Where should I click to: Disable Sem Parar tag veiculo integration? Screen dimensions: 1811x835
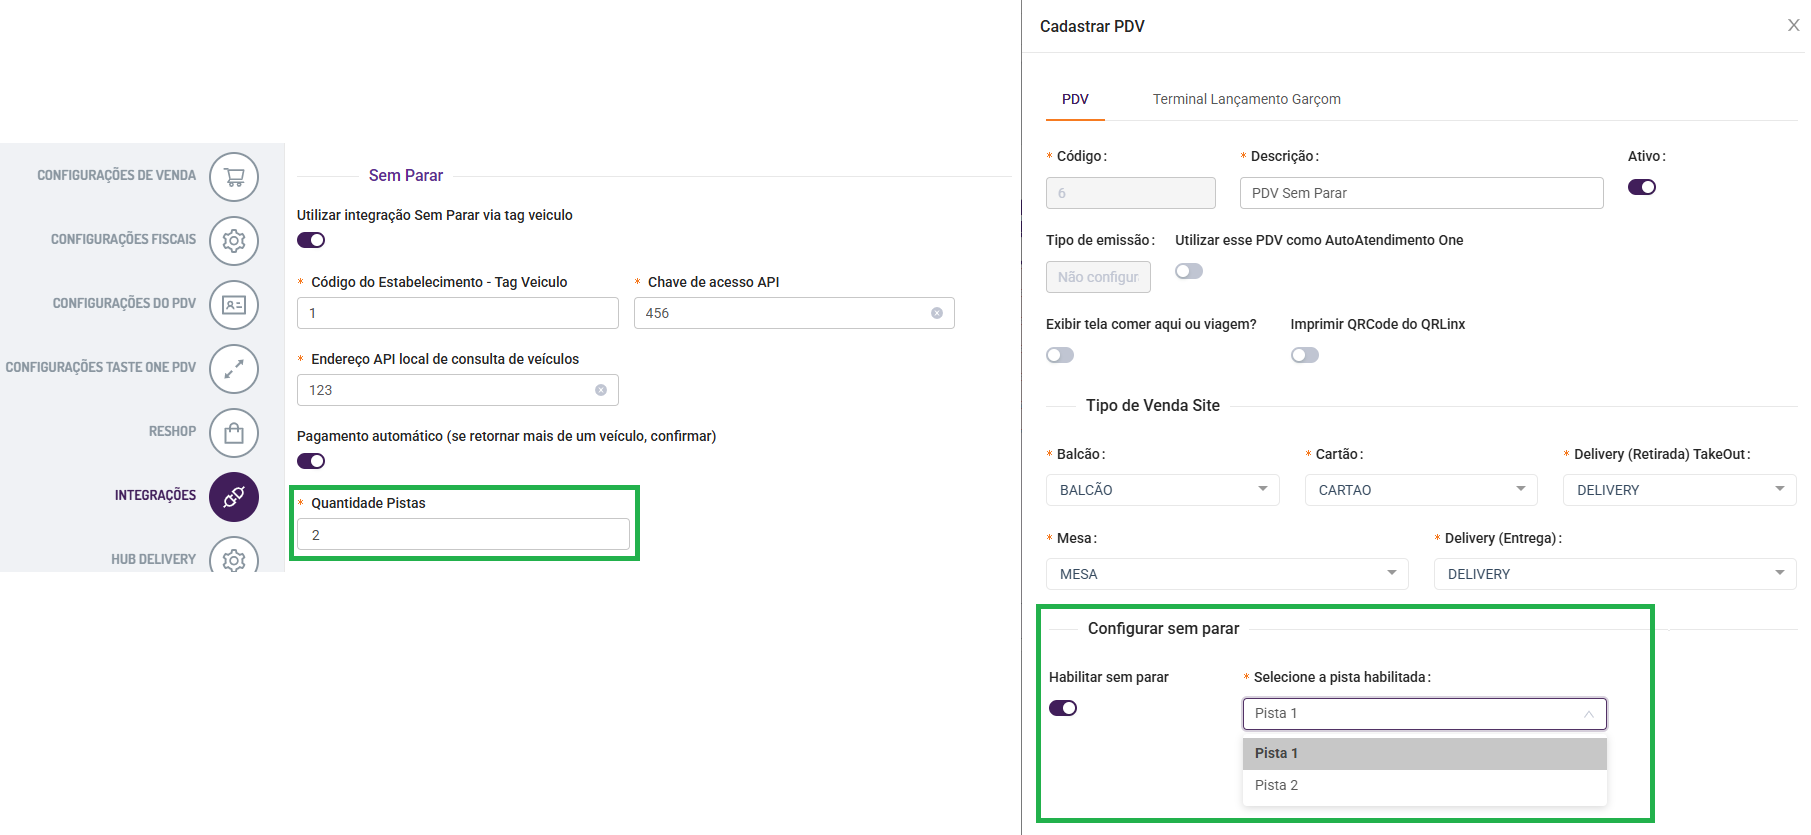coord(311,240)
